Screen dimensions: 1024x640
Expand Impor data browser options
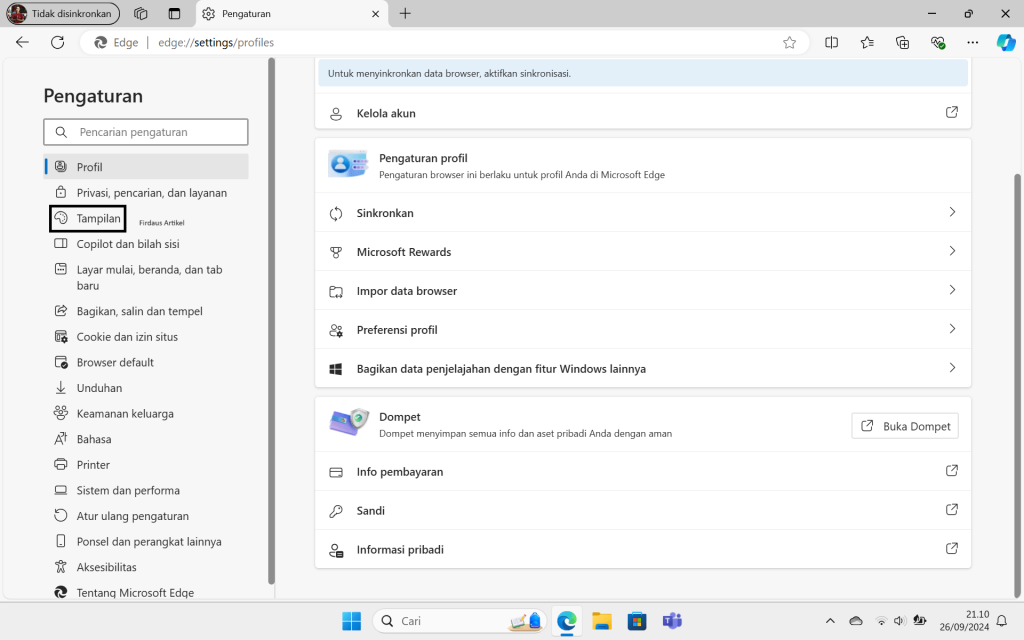(952, 290)
